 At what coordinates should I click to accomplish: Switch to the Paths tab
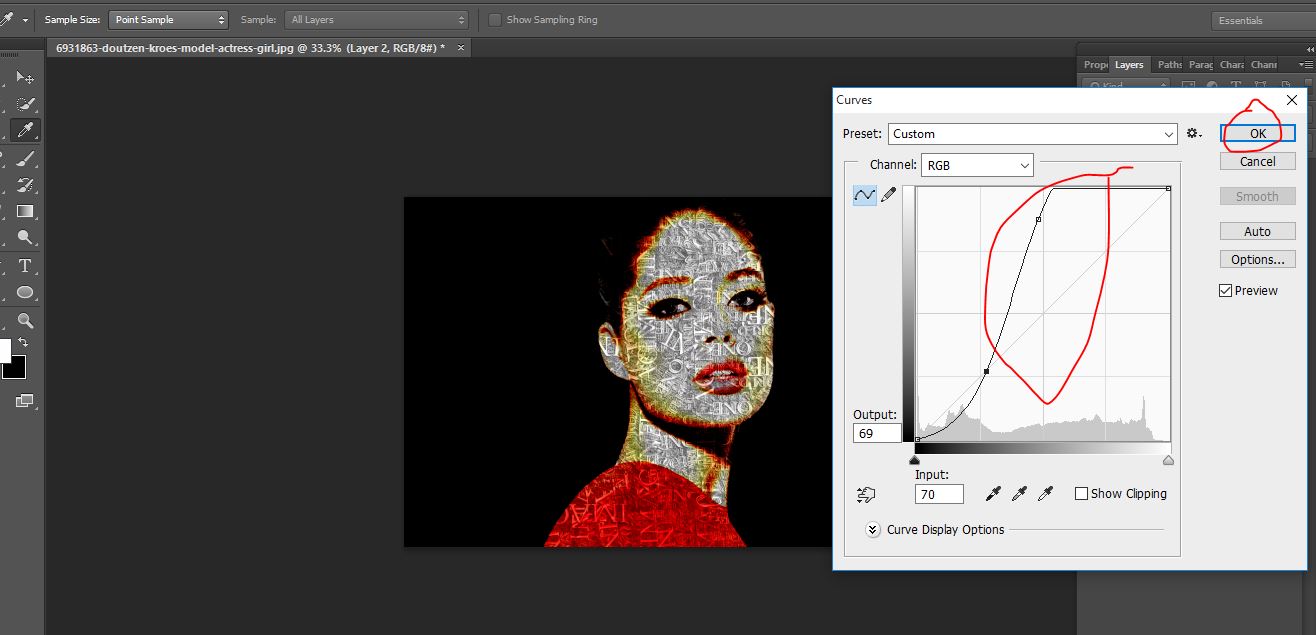[x=1168, y=64]
